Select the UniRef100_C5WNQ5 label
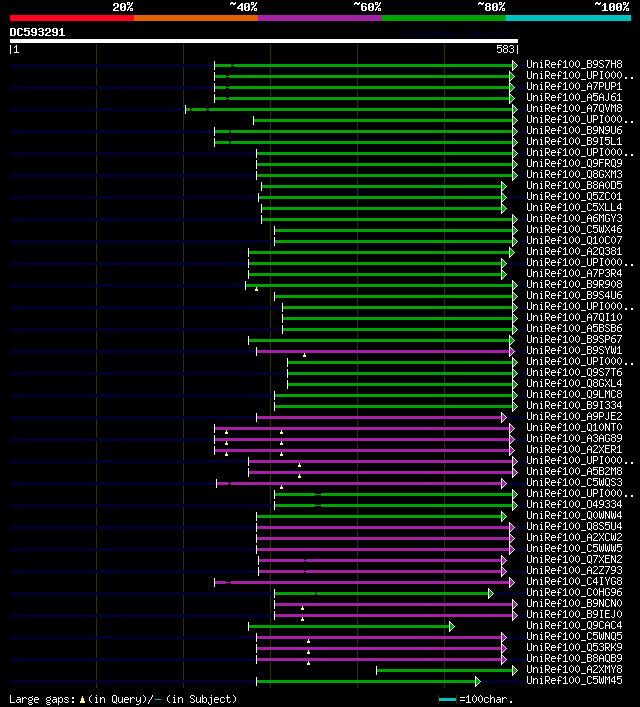This screenshot has width=640, height=707. (574, 637)
